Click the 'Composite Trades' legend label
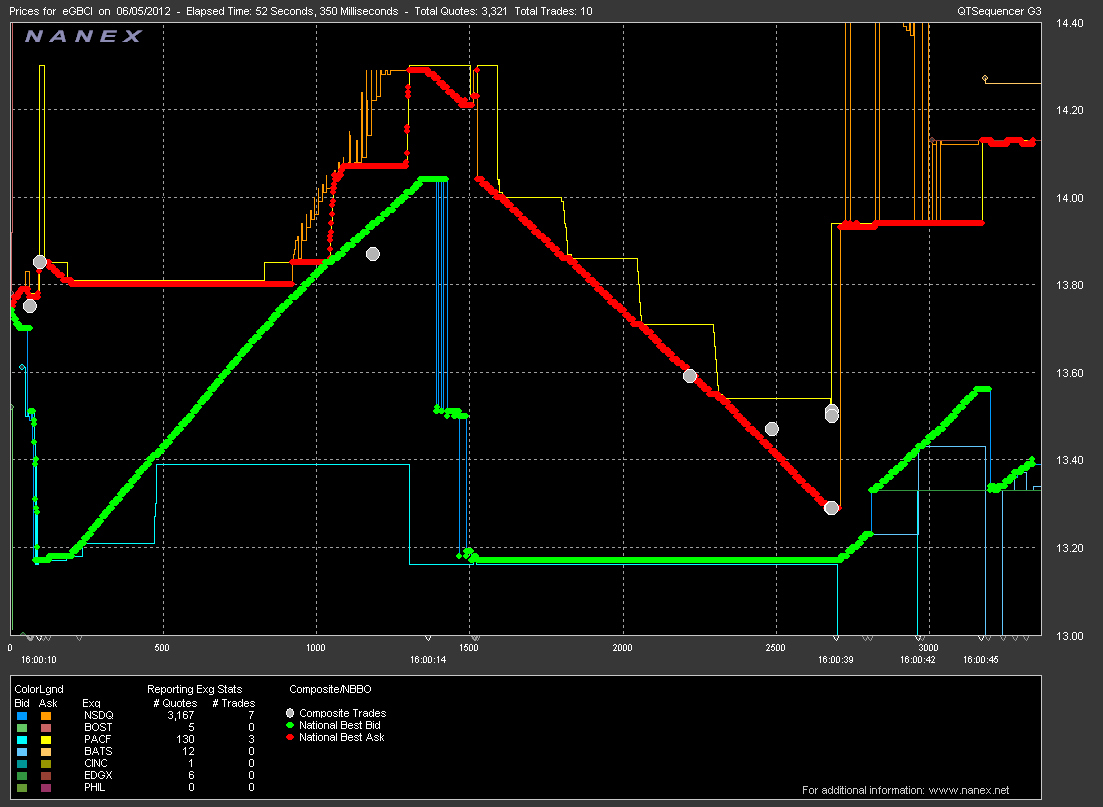This screenshot has height=807, width=1103. point(343,713)
